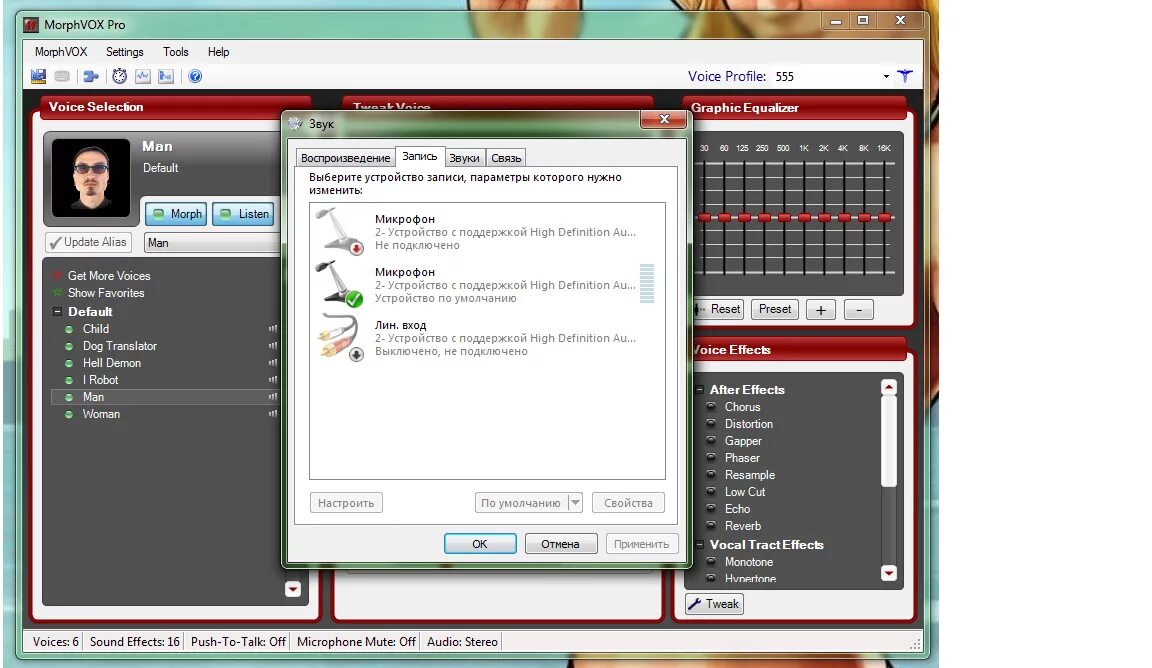Screen dimensions: 1152x668
Task: Collapse the Vocal Tract Effects group
Action: point(700,545)
